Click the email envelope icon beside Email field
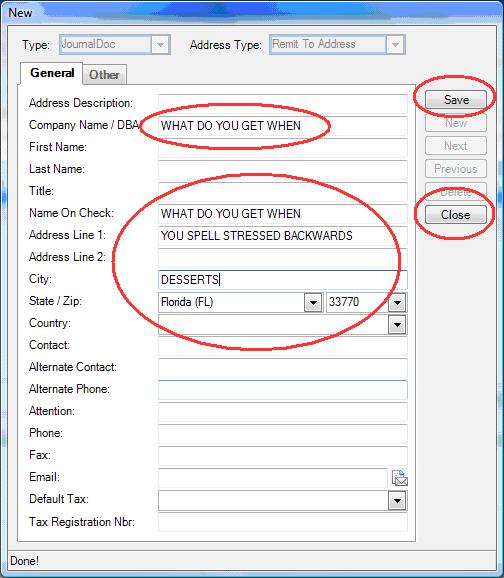 click(x=399, y=478)
